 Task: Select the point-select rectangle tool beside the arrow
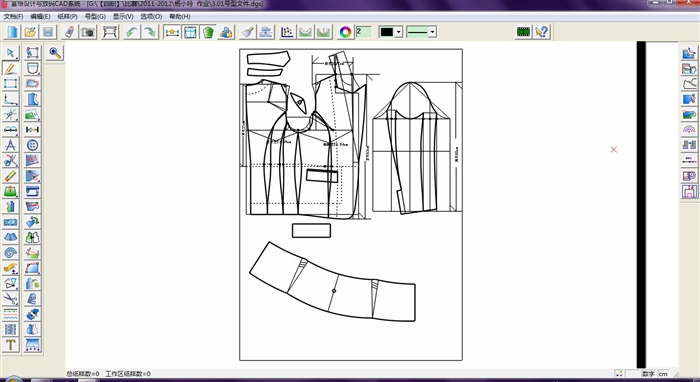click(33, 53)
